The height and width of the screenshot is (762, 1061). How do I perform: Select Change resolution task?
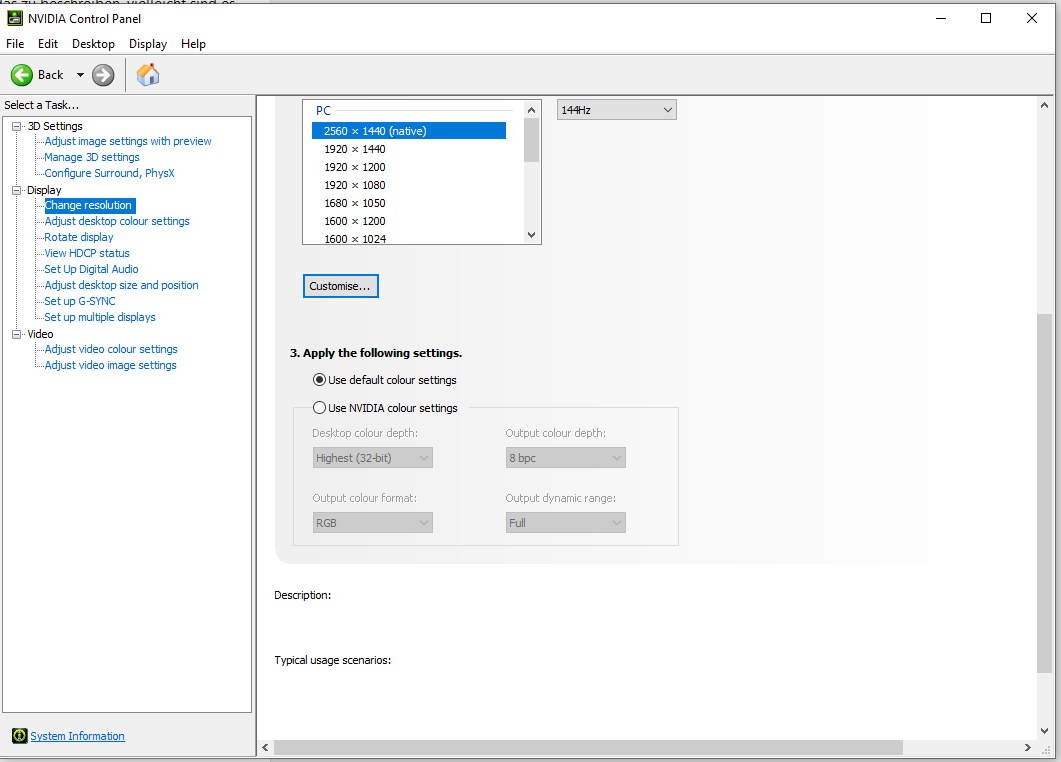pyautogui.click(x=89, y=205)
